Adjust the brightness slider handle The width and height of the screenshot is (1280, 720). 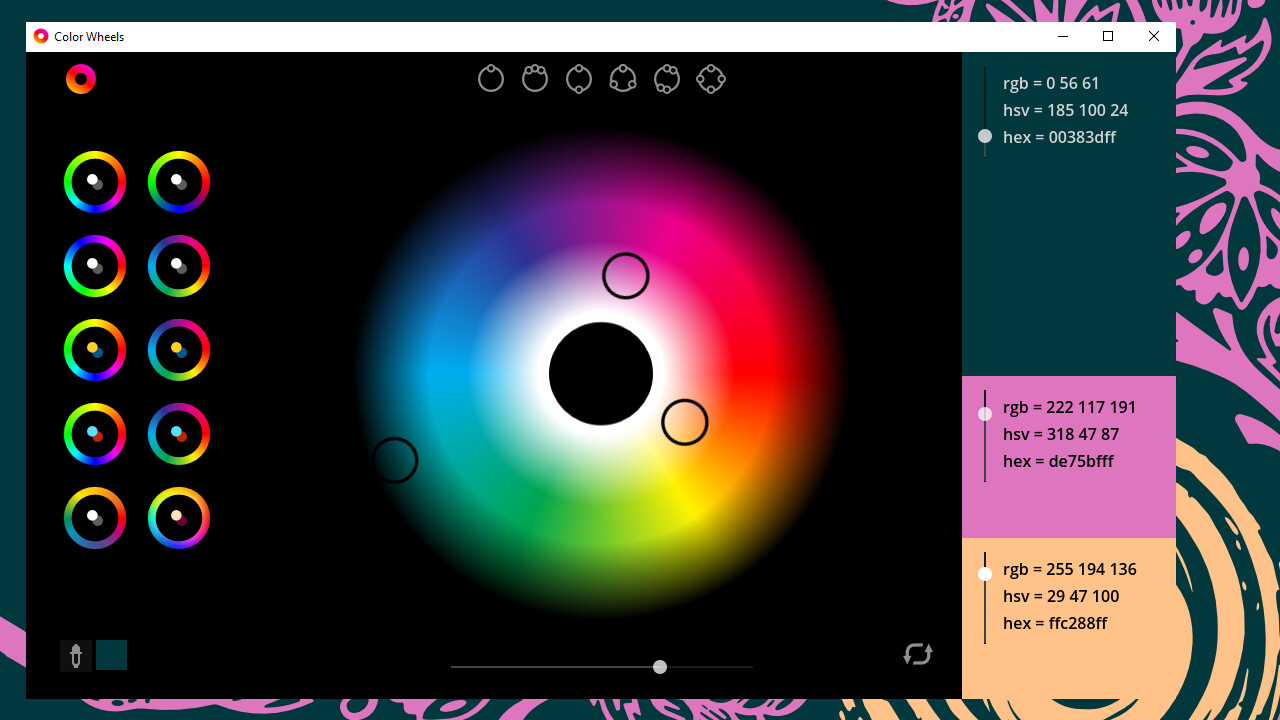659,666
